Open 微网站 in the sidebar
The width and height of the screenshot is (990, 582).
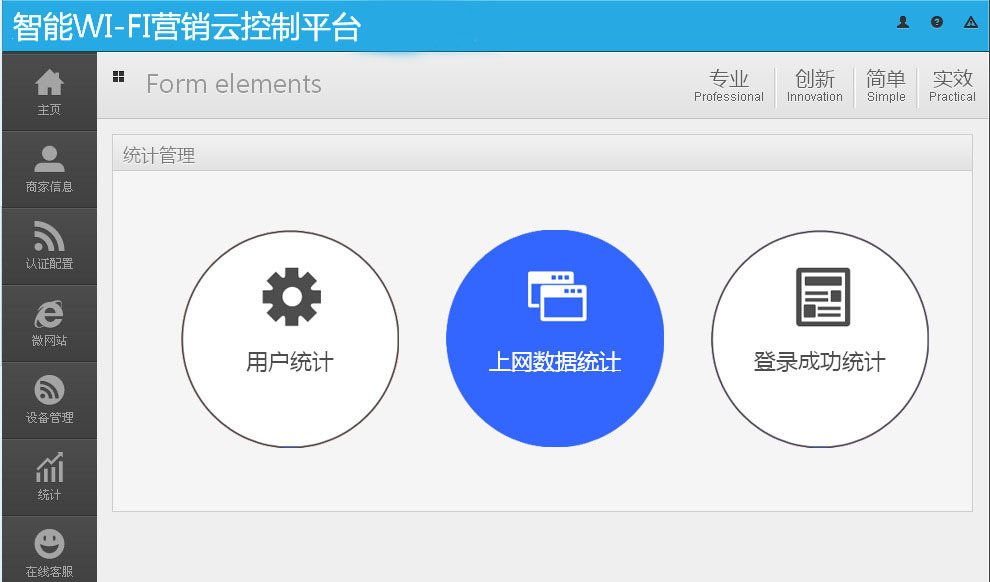coord(49,314)
